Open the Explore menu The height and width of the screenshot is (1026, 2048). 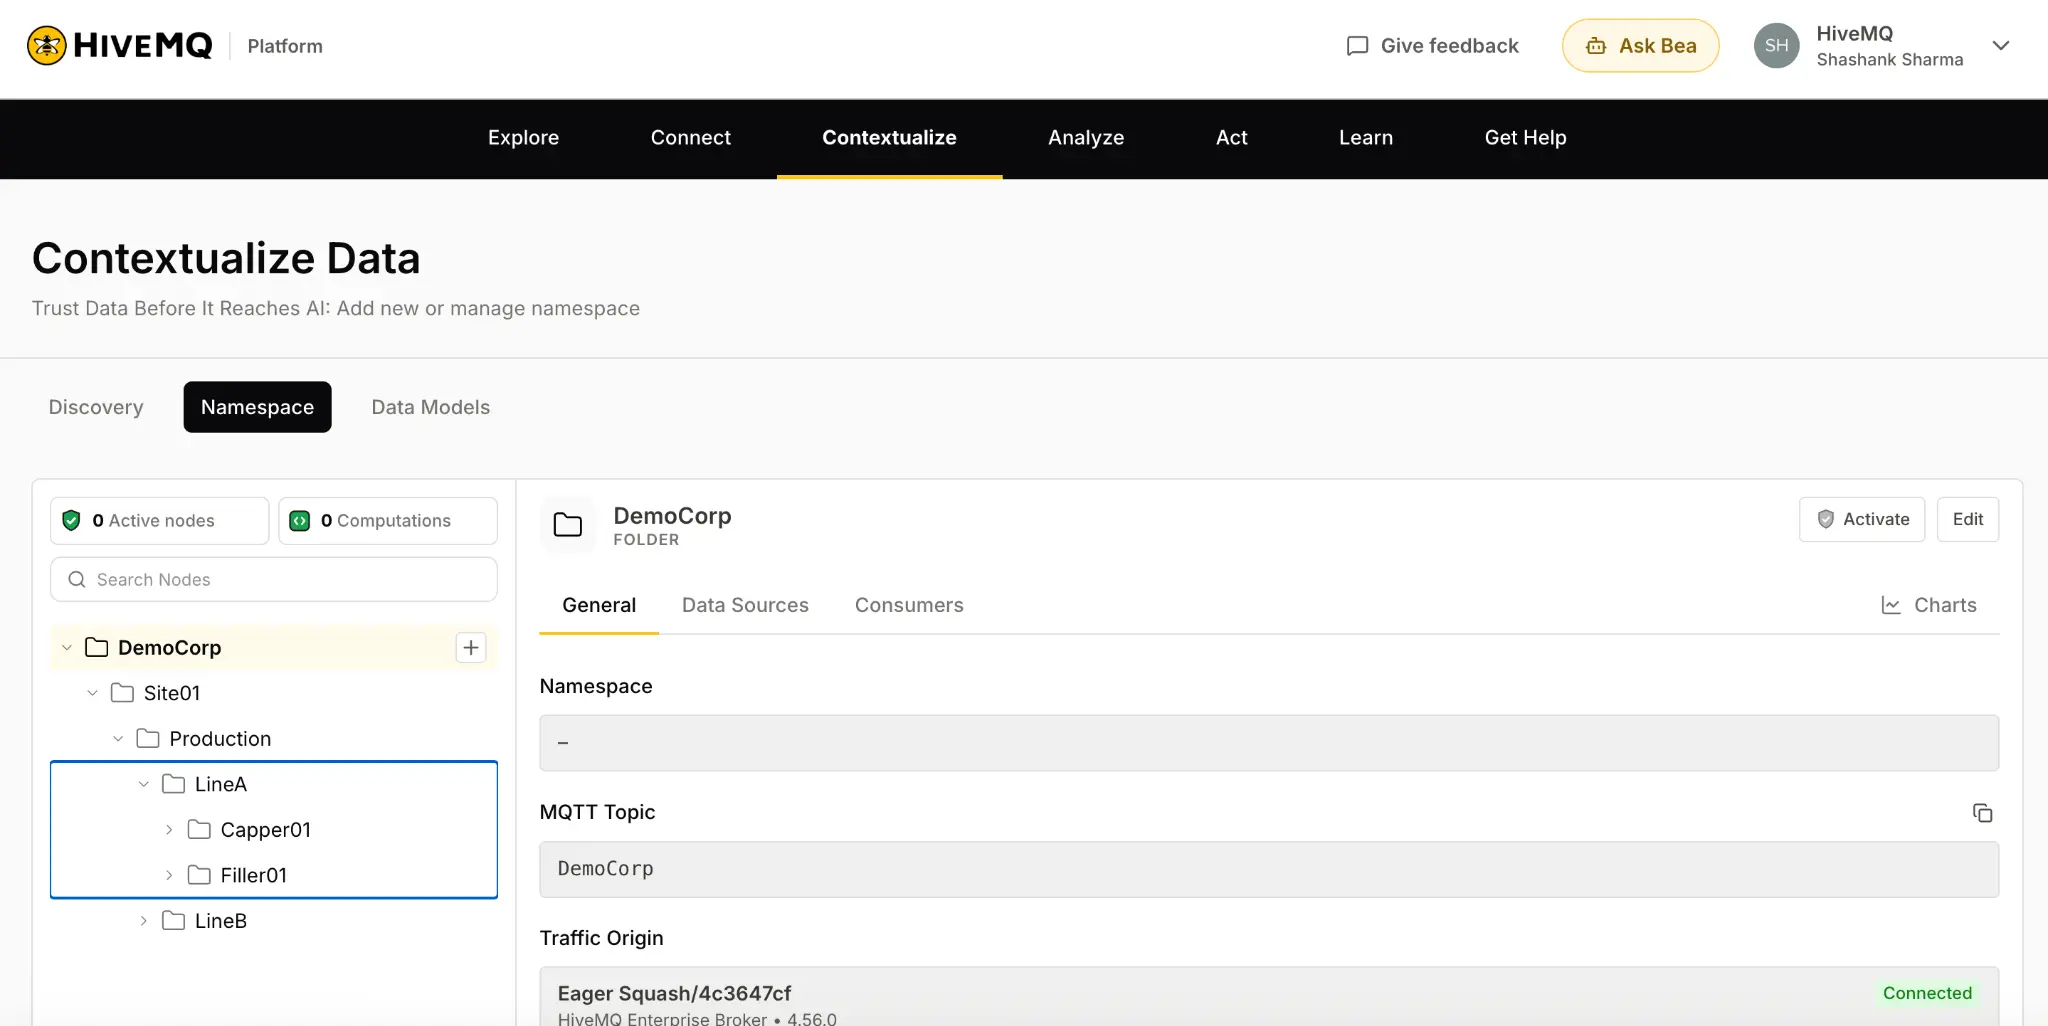coord(523,138)
